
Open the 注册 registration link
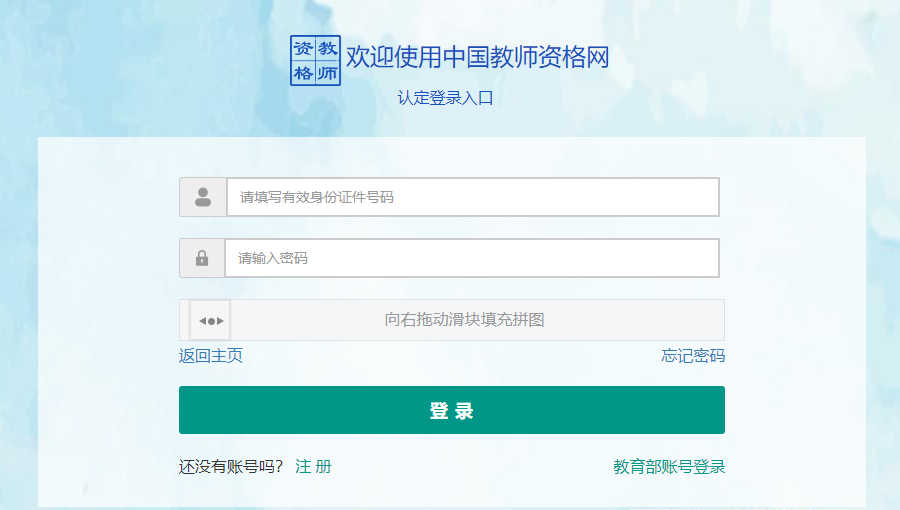tap(313, 466)
